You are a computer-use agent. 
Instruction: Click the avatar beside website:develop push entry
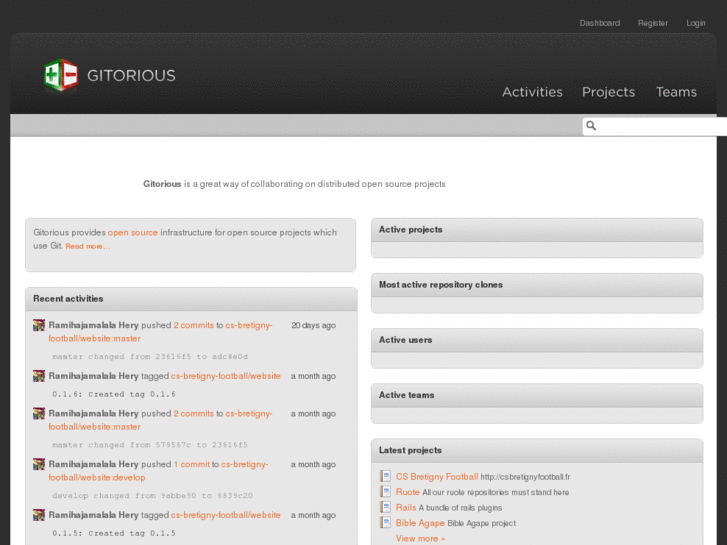tap(39, 464)
